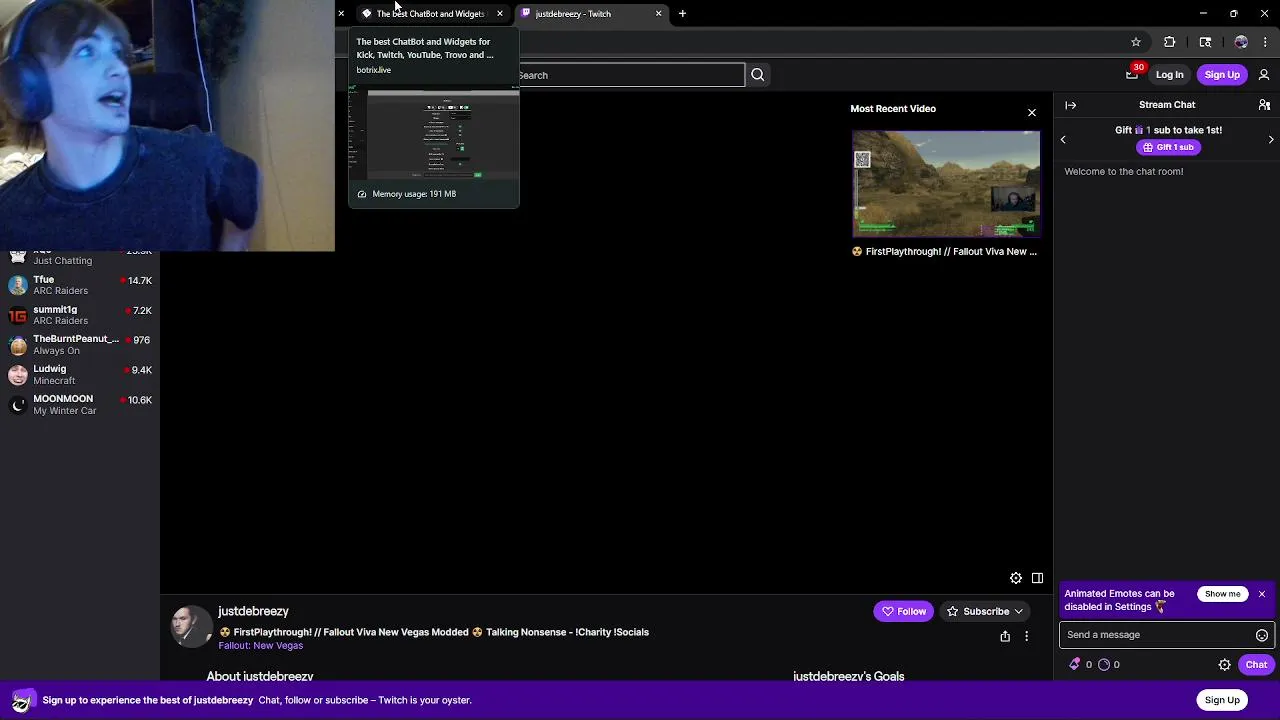Click the Sign Up button in bottom banner
1280x720 pixels.
pyautogui.click(x=1222, y=700)
